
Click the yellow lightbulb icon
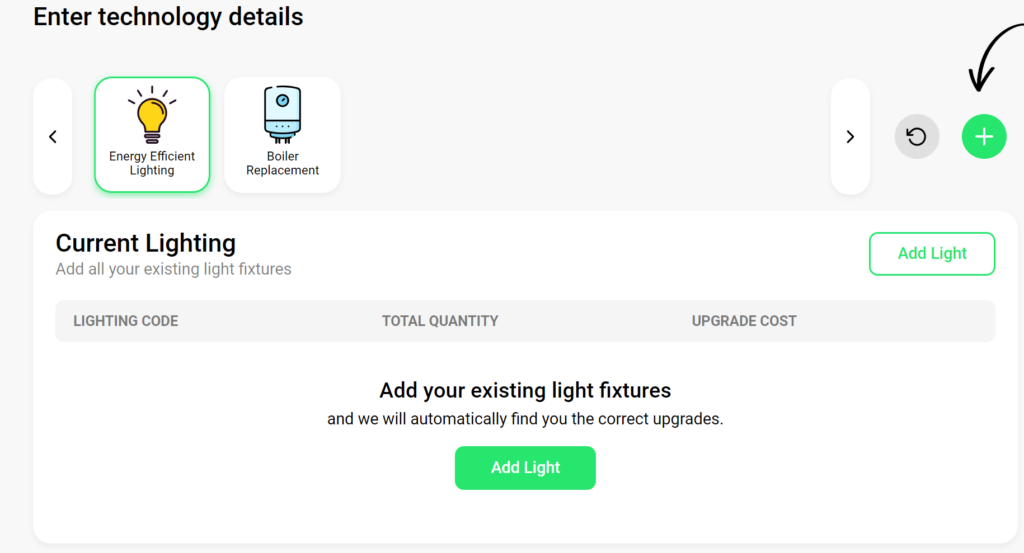tap(152, 115)
